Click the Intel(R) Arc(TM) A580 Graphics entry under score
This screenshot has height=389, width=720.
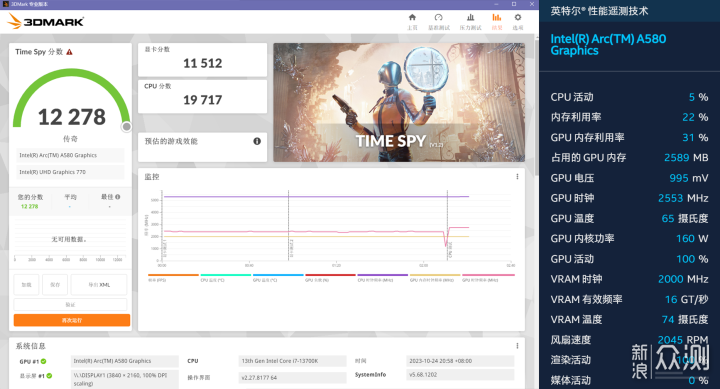click(x=70, y=155)
